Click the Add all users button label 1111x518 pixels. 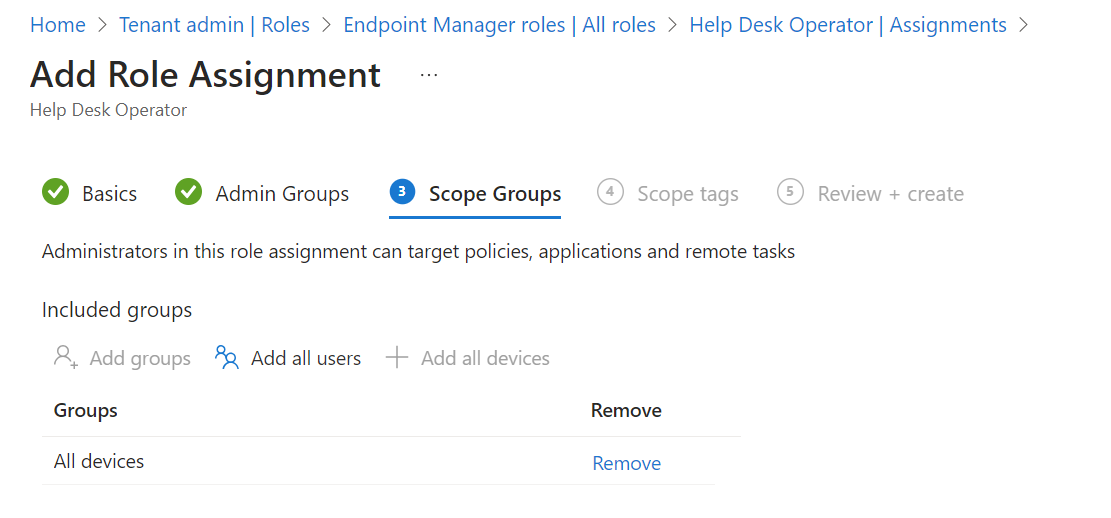[x=306, y=358]
